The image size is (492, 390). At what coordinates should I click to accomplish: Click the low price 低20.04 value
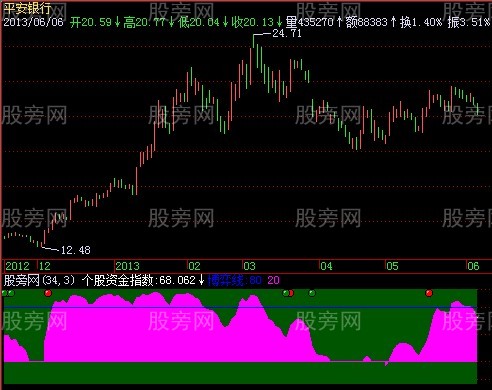click(x=202, y=22)
